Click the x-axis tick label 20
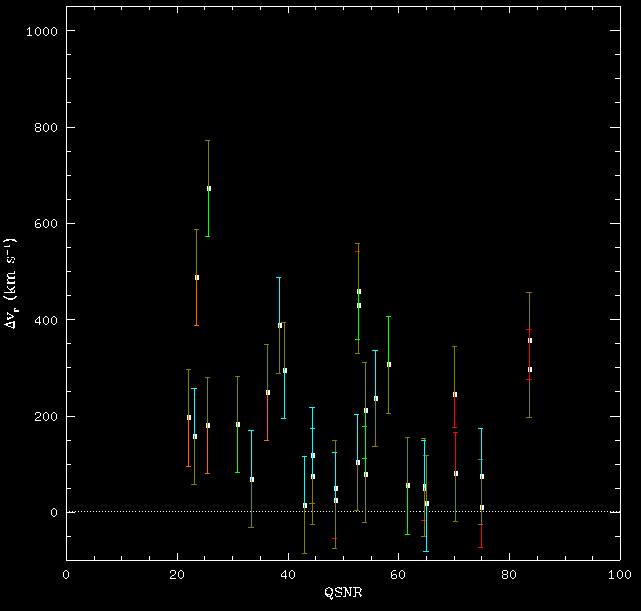641x611 pixels. tap(177, 575)
